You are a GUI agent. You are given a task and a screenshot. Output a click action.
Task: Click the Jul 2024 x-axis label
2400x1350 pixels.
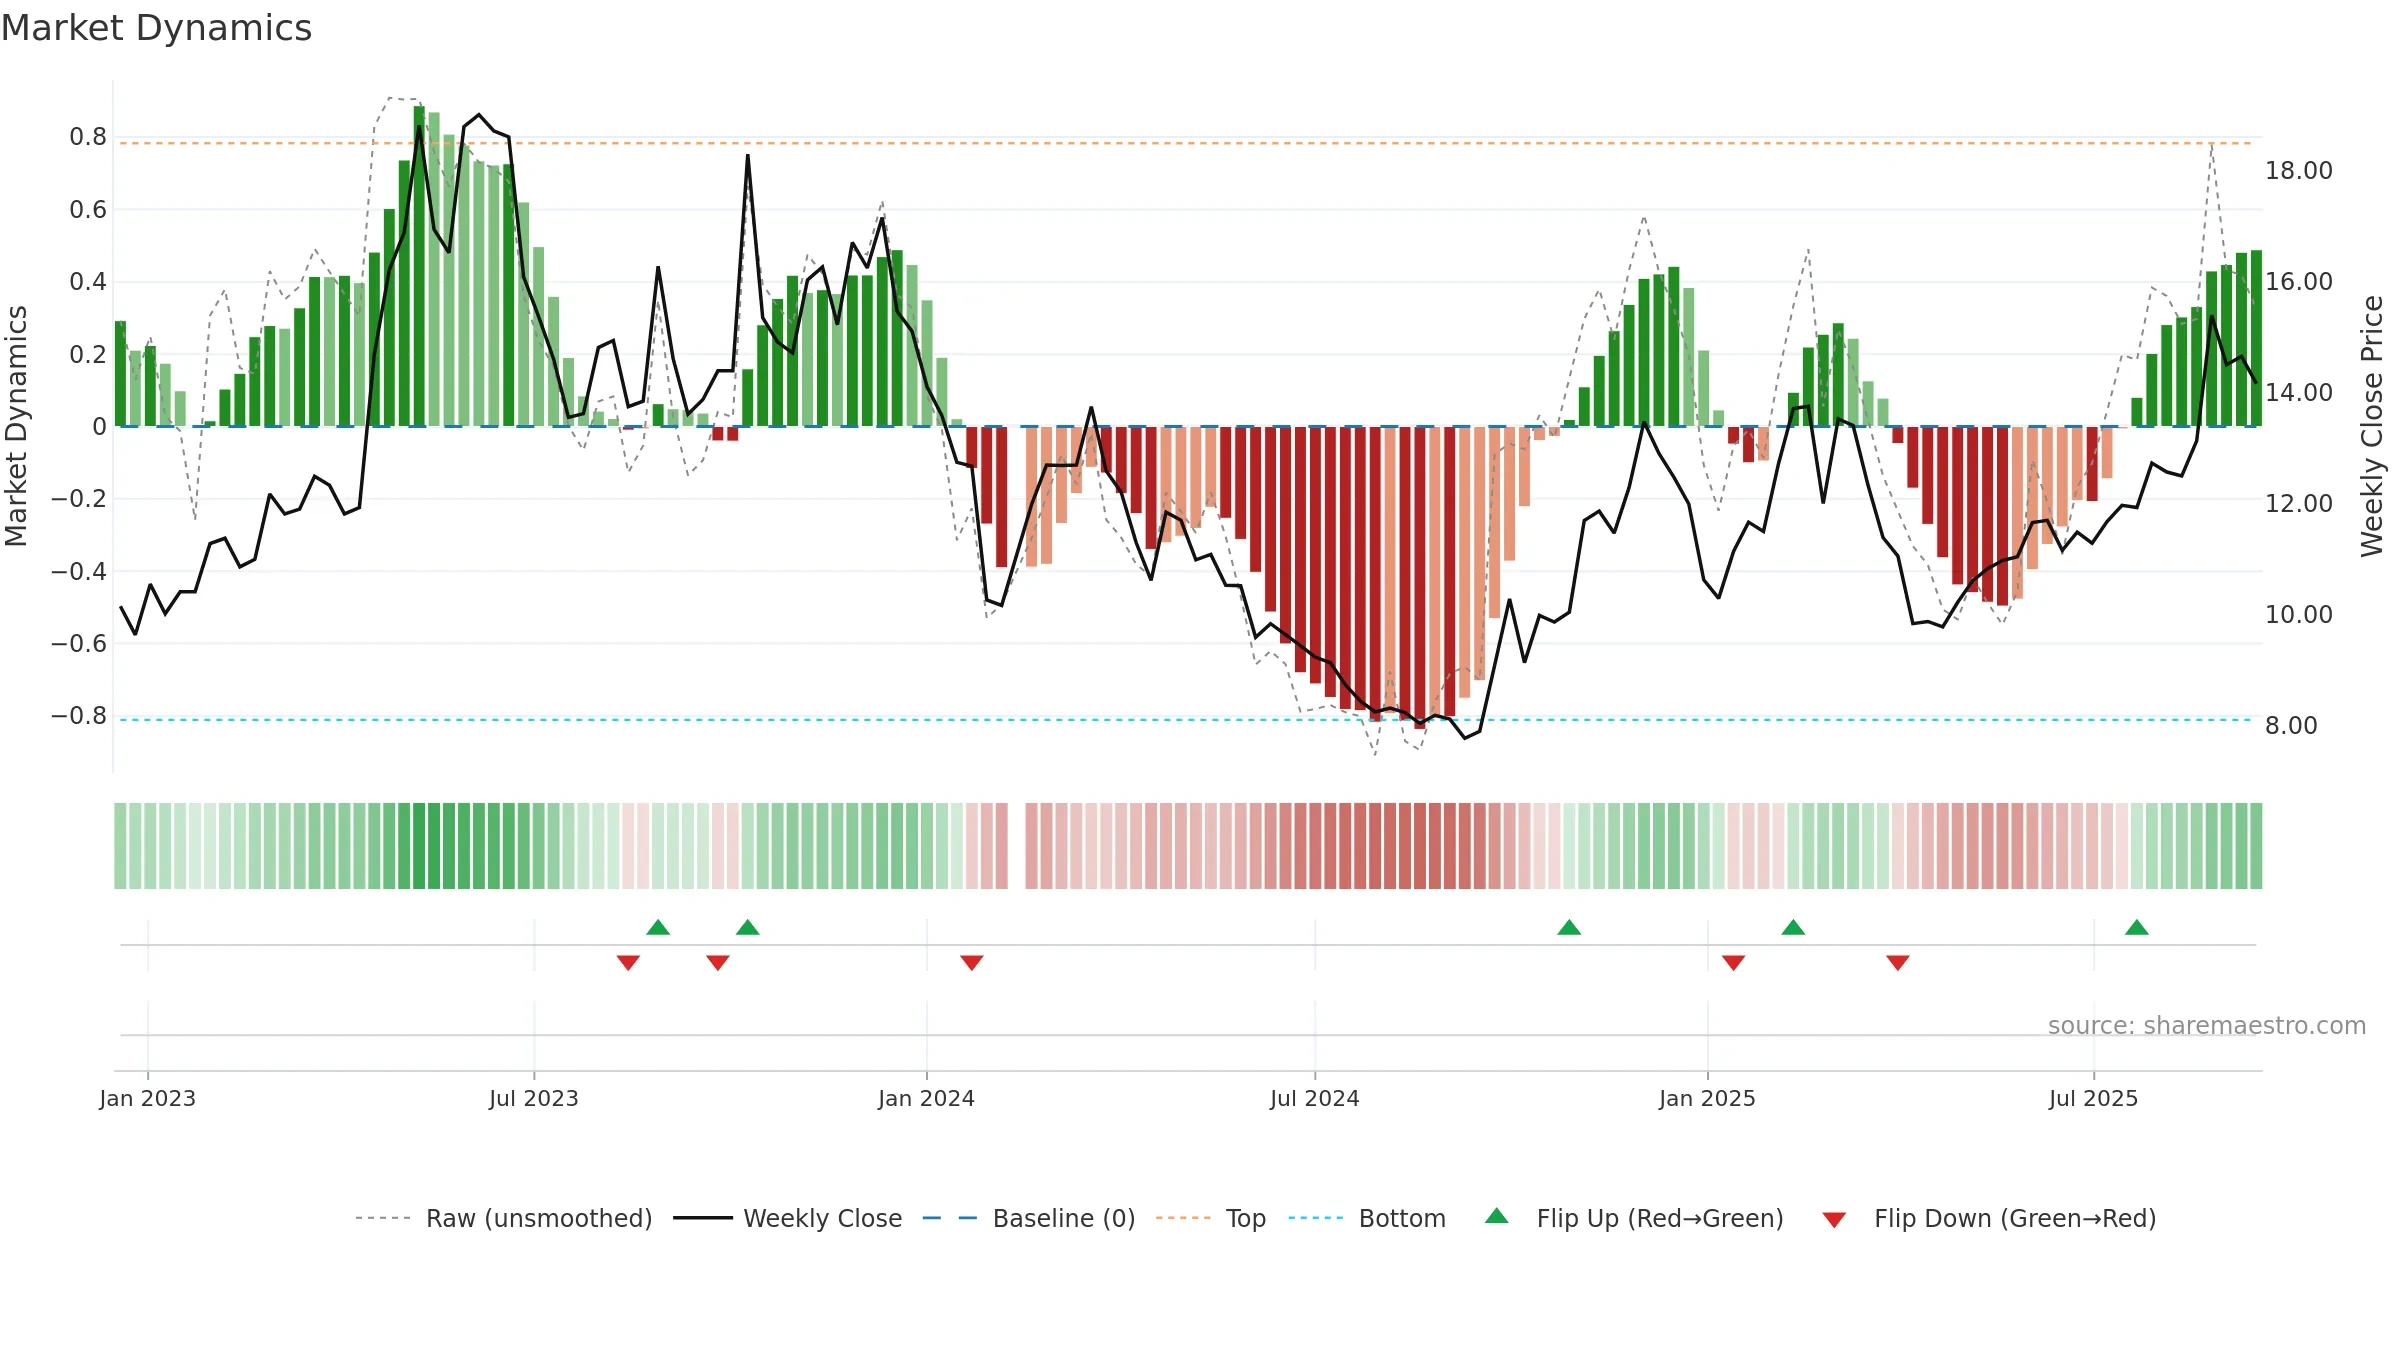(x=1315, y=1098)
